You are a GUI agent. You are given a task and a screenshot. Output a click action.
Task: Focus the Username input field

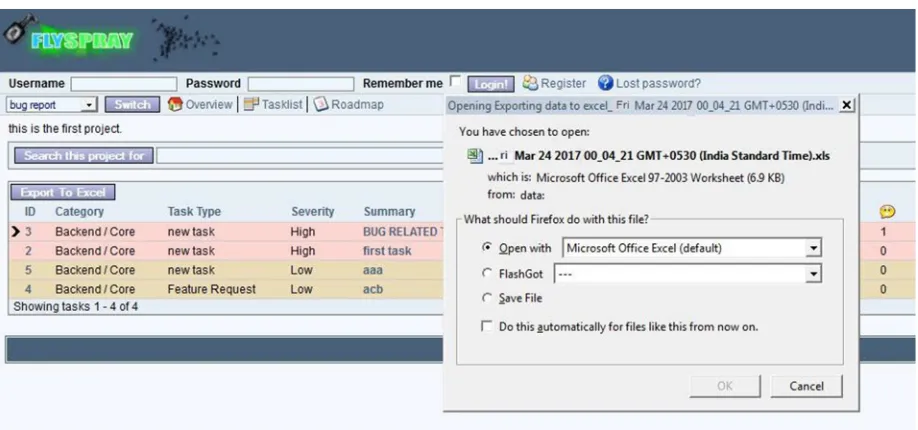[x=124, y=84]
